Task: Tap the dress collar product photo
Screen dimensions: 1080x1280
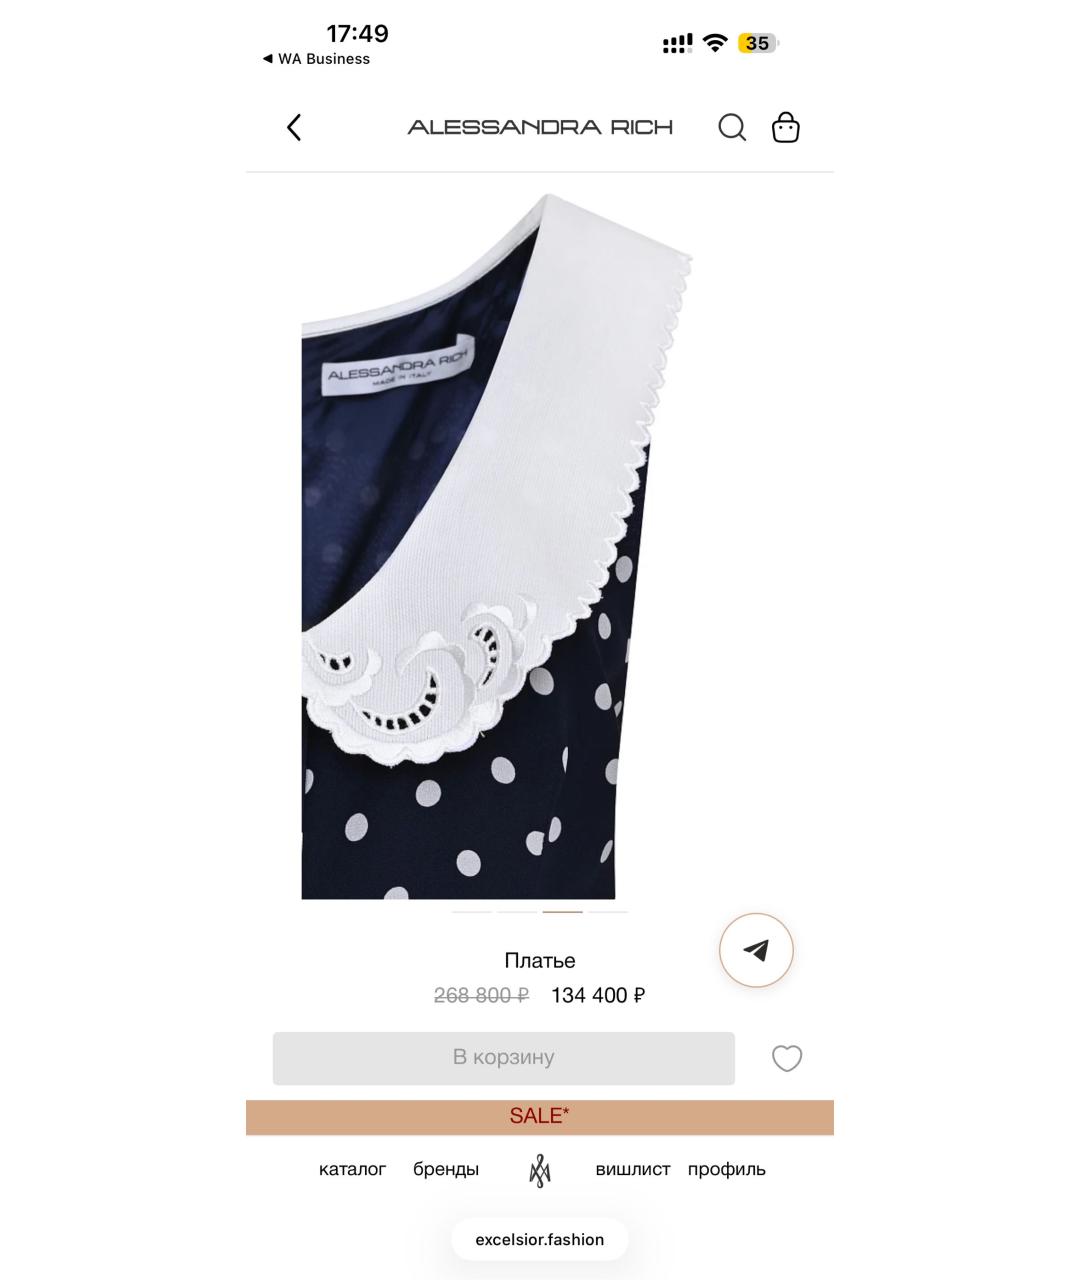Action: (497, 545)
